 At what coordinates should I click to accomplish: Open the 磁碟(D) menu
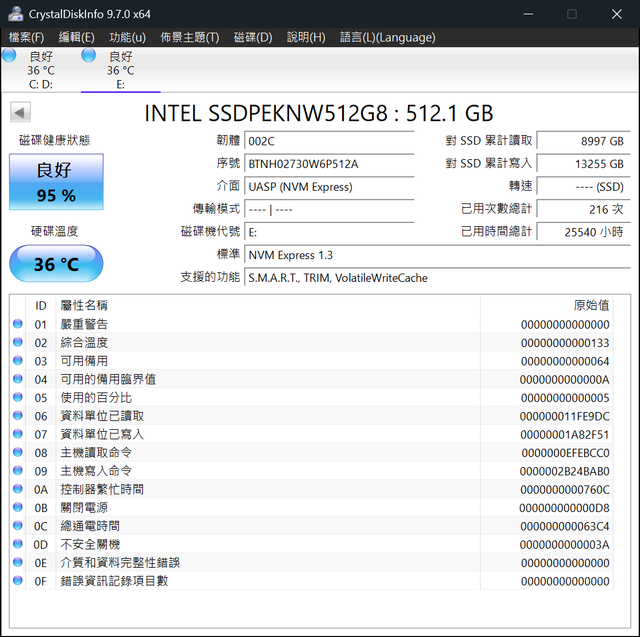(x=253, y=38)
